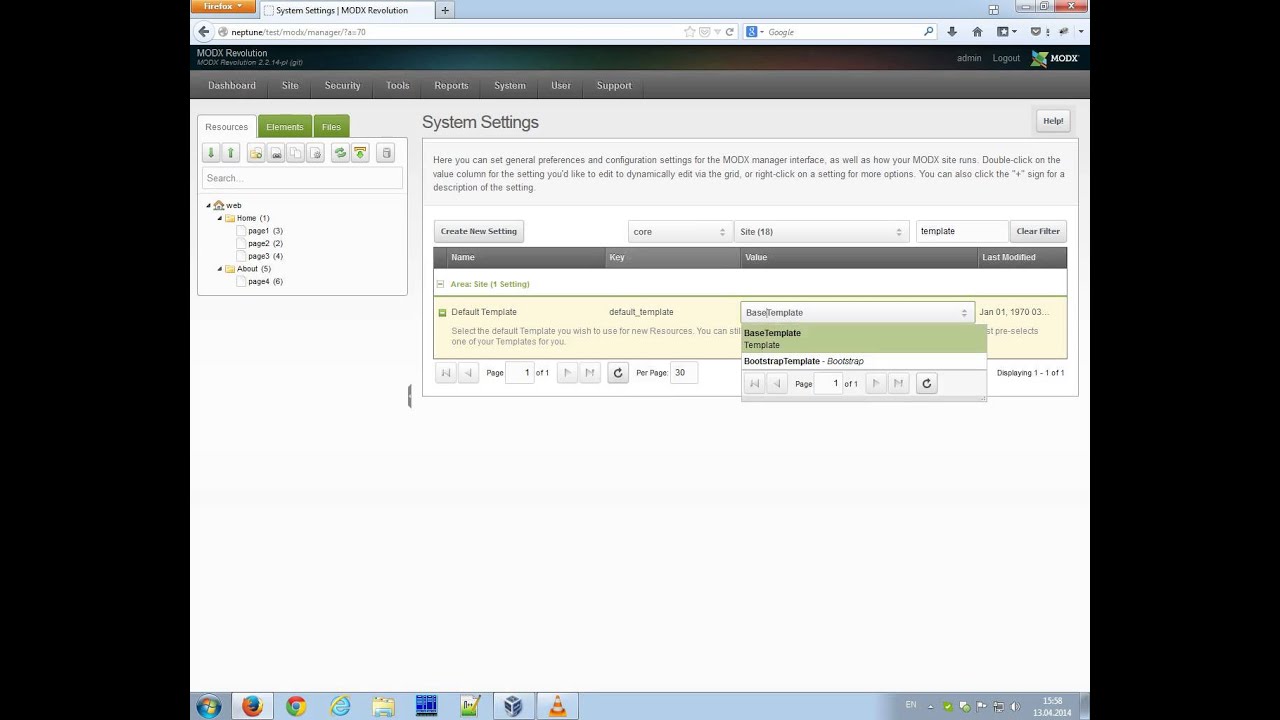Go to previous page of settings grid
This screenshot has width=1280, height=720.
click(x=468, y=373)
